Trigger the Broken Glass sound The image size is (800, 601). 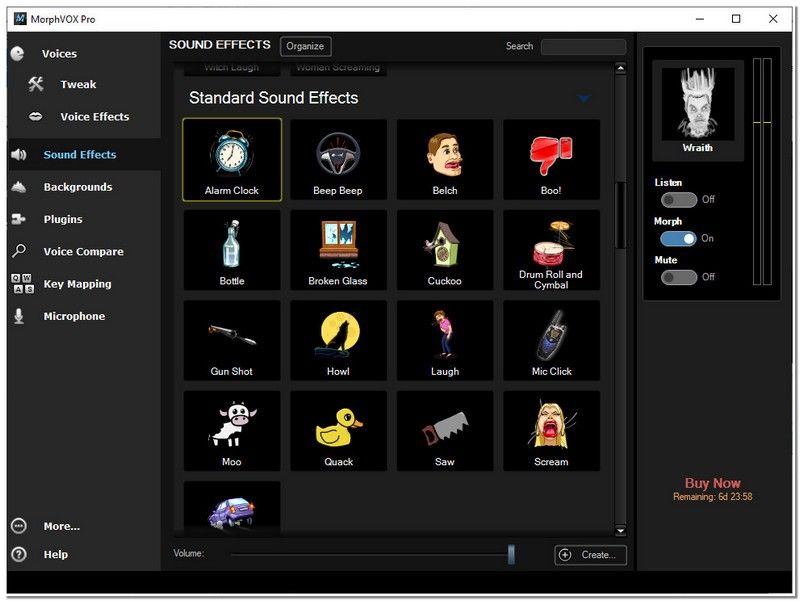pyautogui.click(x=338, y=250)
